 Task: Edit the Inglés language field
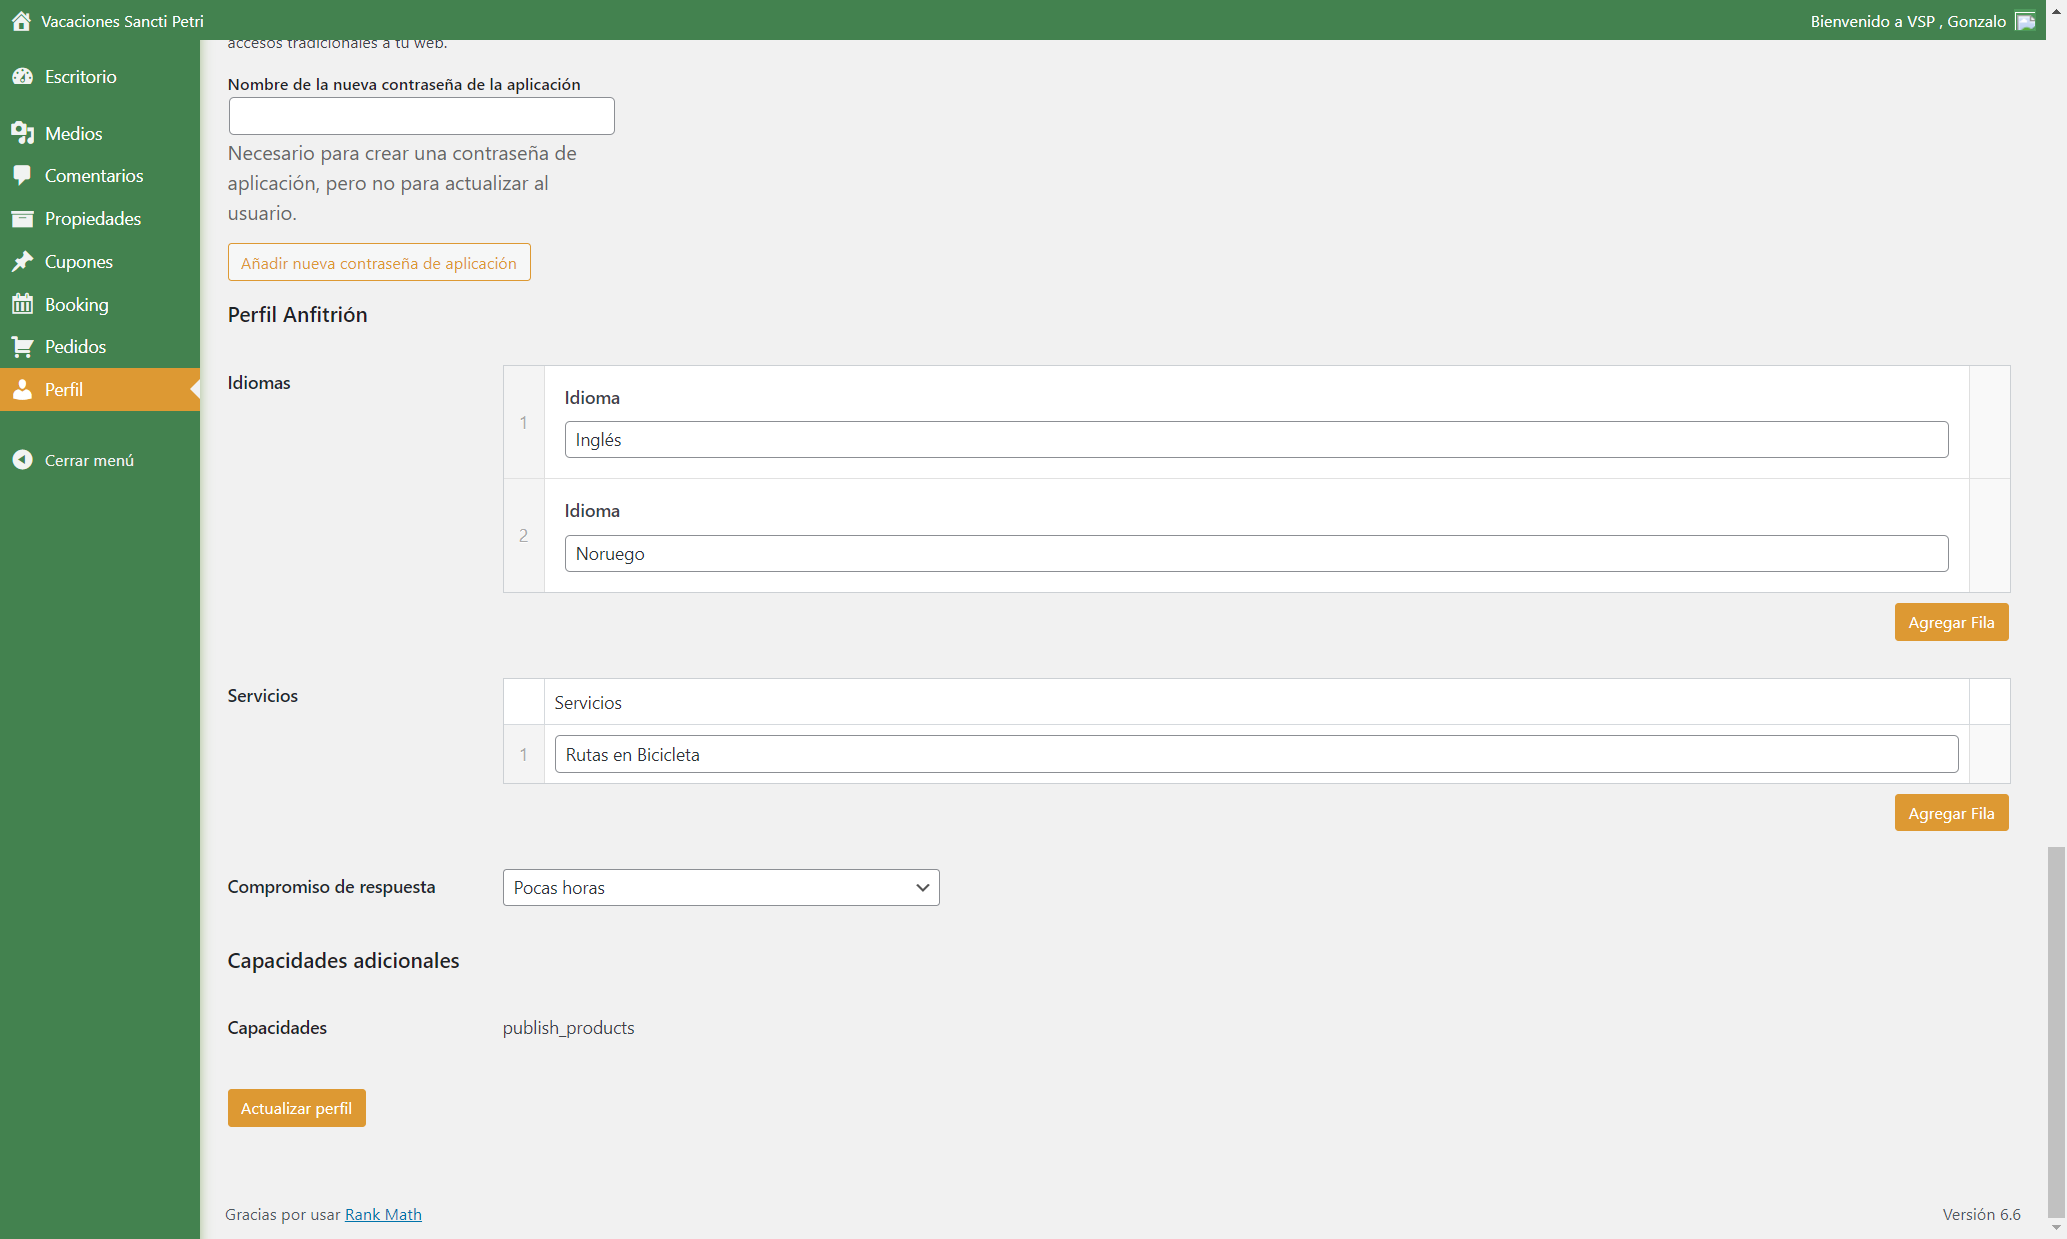1256,440
